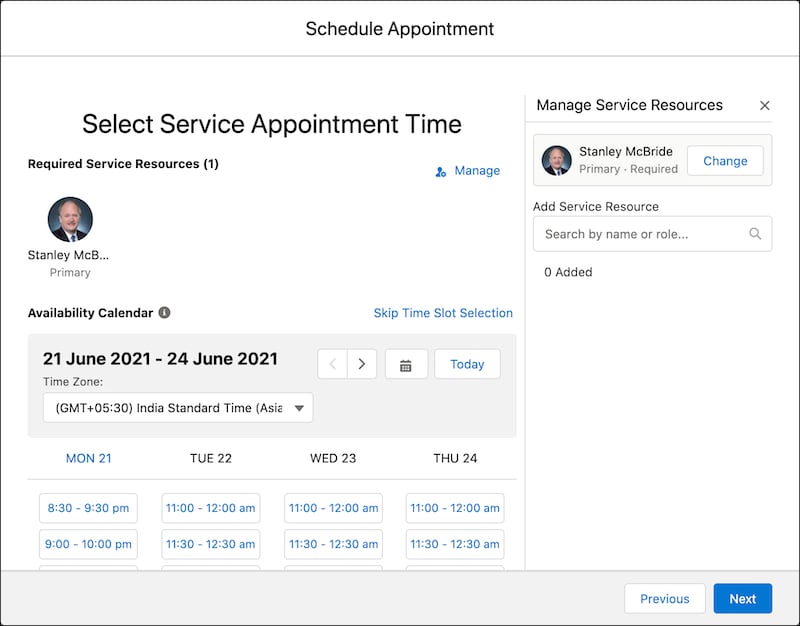Pick Wednesday 11:00 - 12:00 am slot

pyautogui.click(x=333, y=508)
